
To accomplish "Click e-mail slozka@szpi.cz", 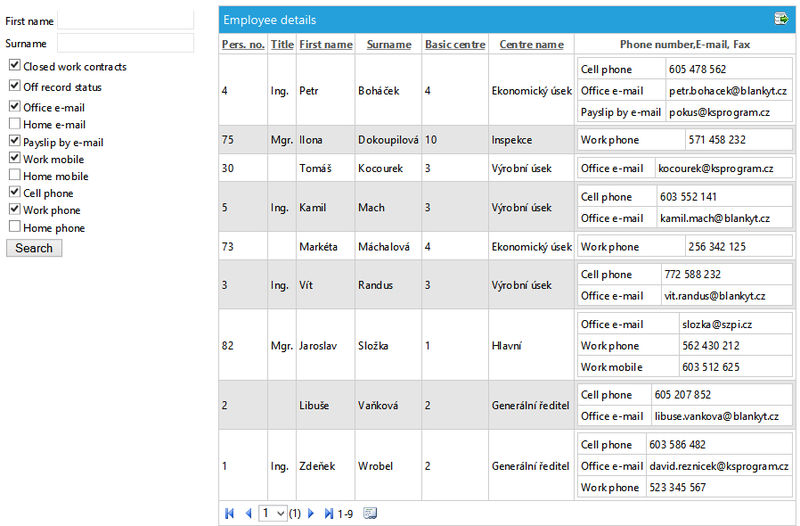I will point(717,324).
